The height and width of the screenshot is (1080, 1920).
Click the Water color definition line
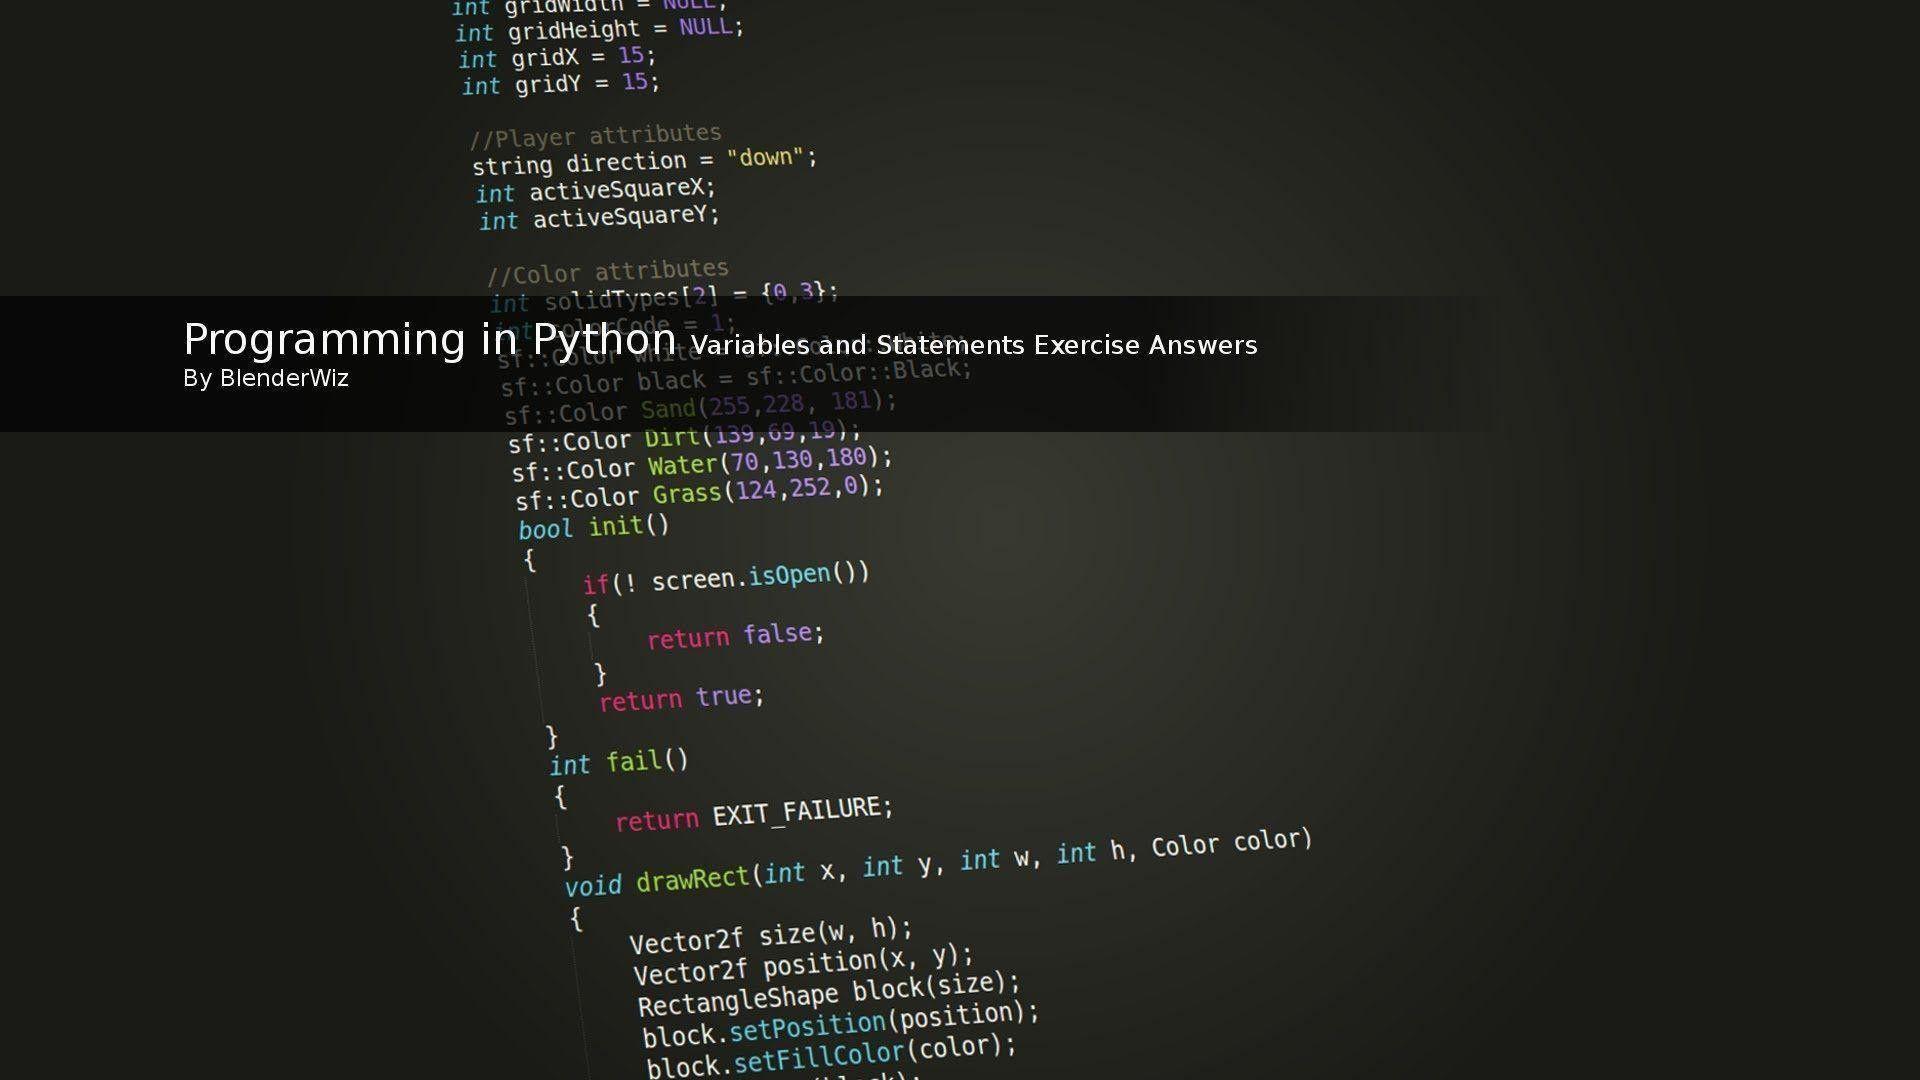click(701, 464)
